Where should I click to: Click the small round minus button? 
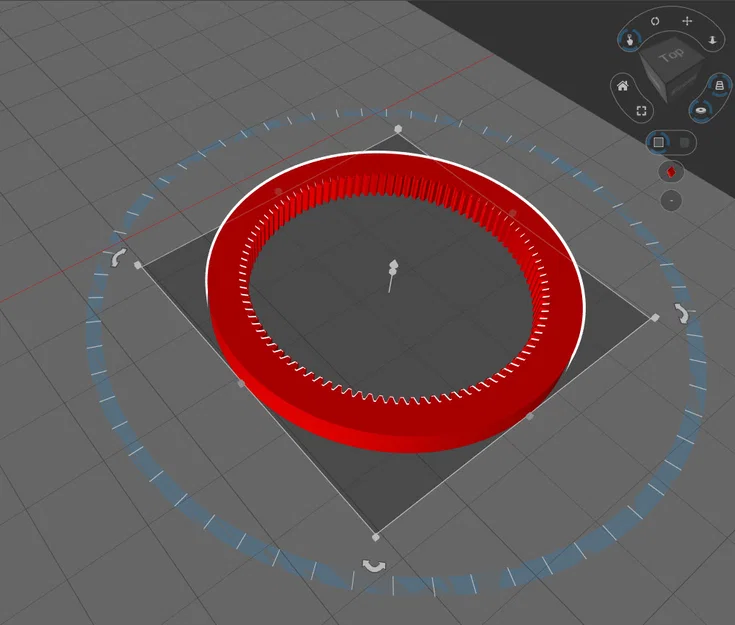click(671, 201)
